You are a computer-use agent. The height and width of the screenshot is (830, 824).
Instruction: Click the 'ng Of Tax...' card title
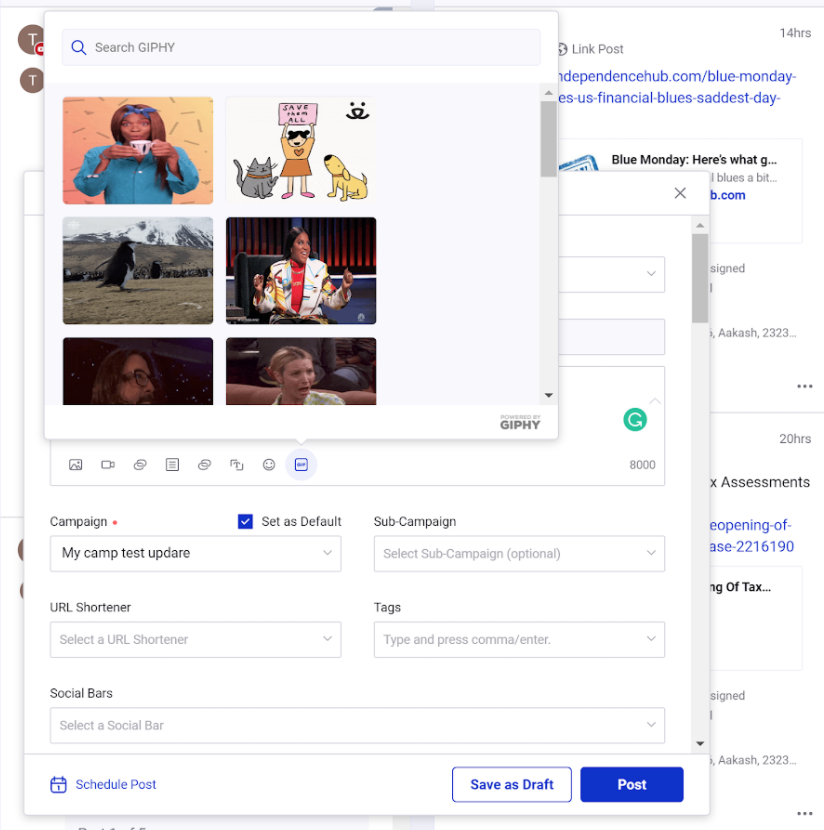[740, 587]
